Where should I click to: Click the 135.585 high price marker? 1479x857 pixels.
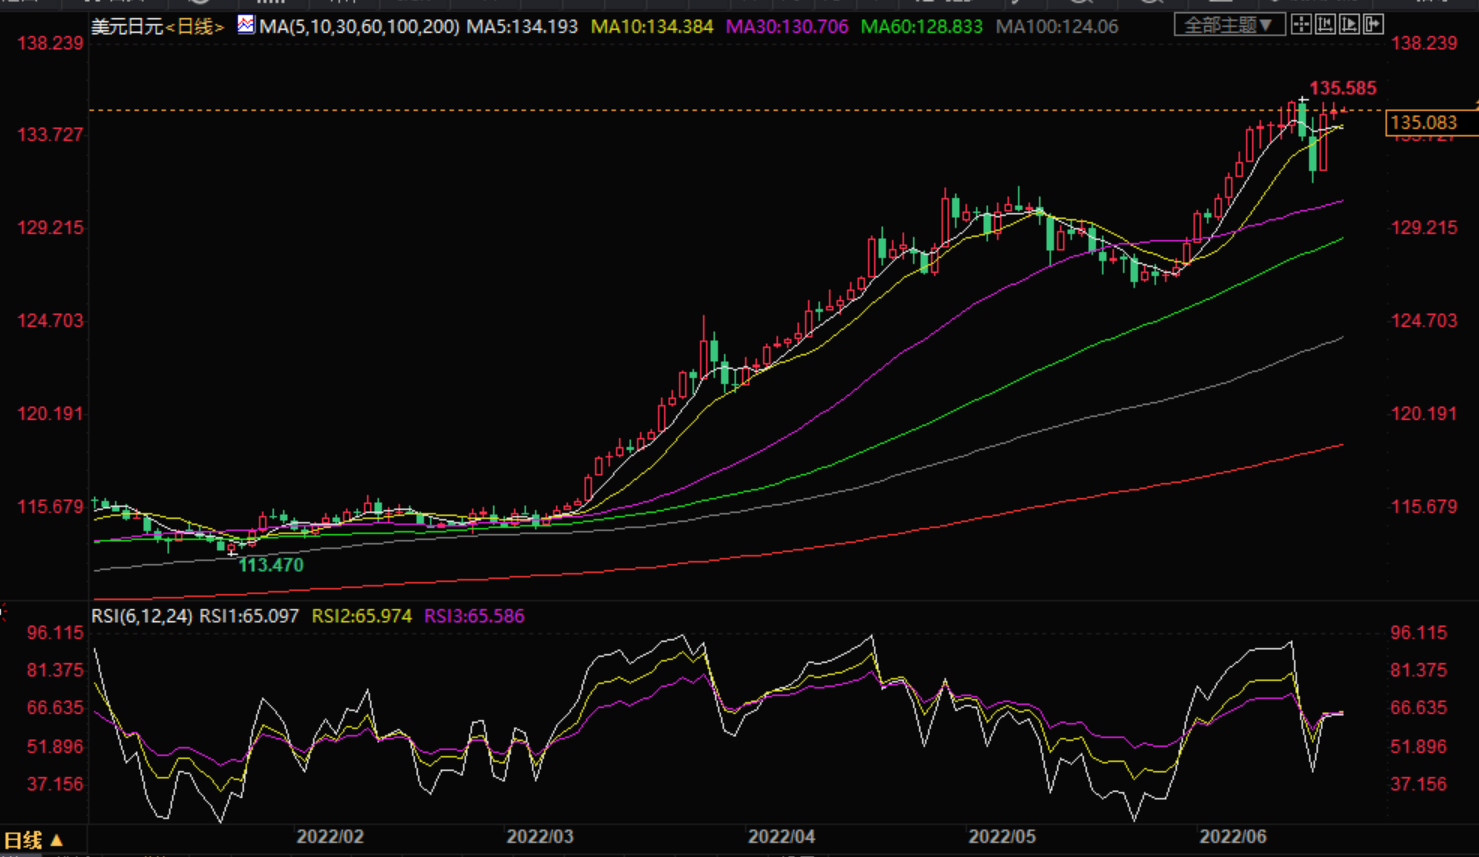pyautogui.click(x=1342, y=88)
